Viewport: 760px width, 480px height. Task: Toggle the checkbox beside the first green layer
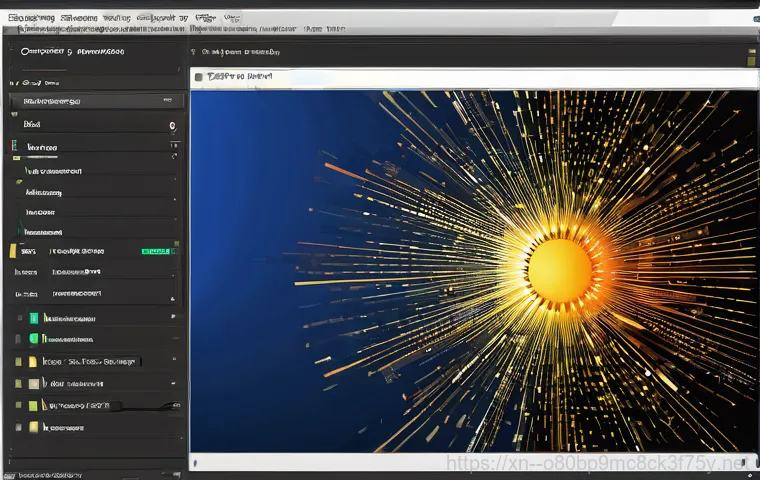(x=18, y=319)
